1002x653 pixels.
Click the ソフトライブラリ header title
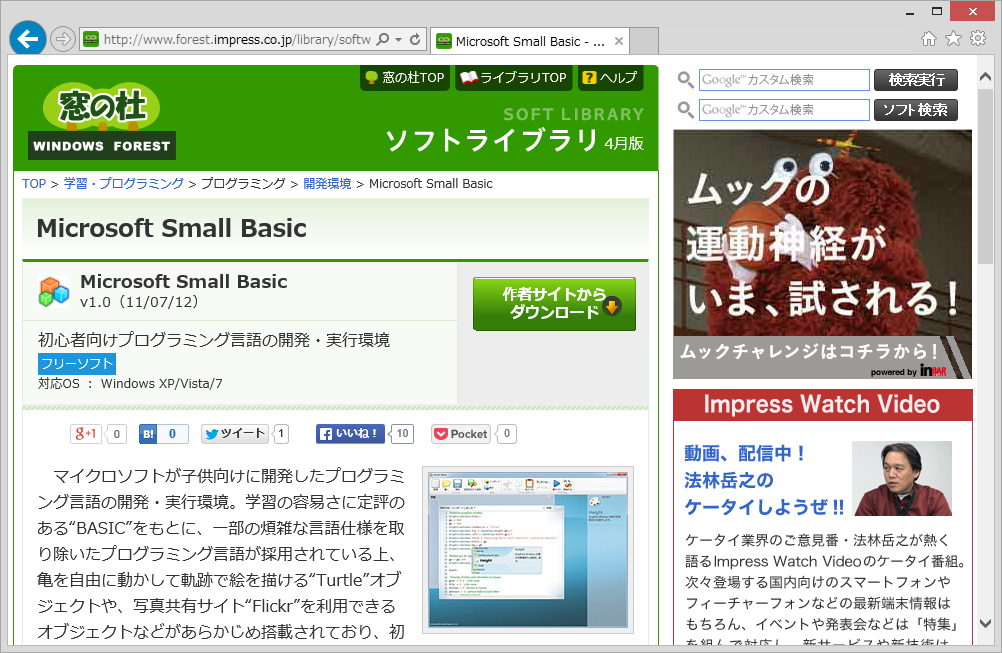coord(493,140)
